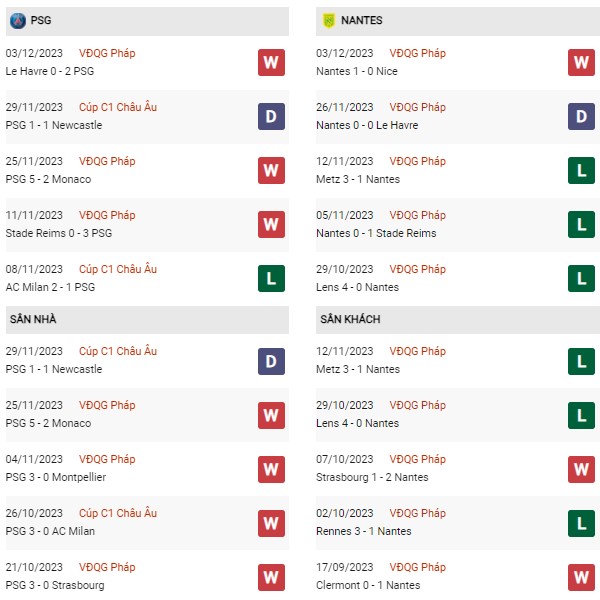Image resolution: width=600 pixels, height=600 pixels.
Task: Click L badge for AC Milan 2-1 PSG
Action: (x=271, y=278)
